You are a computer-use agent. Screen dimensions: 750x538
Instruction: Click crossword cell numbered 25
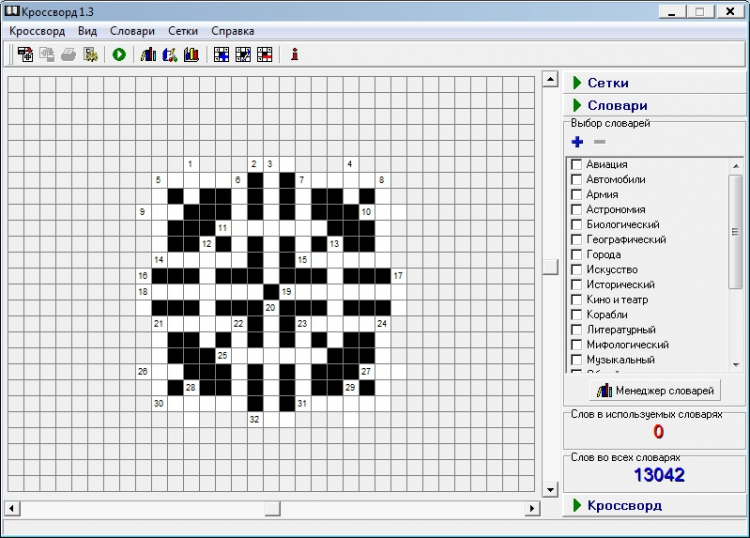point(223,355)
